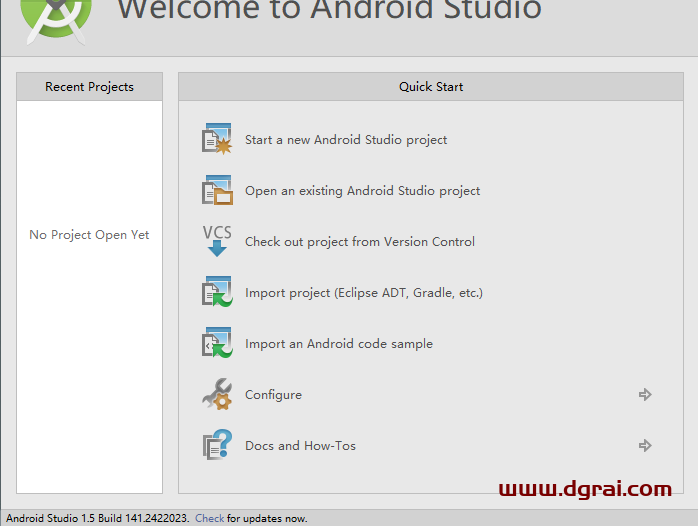The width and height of the screenshot is (698, 526).
Task: Click the Docs and How-Tos question icon
Action: pyautogui.click(x=217, y=445)
